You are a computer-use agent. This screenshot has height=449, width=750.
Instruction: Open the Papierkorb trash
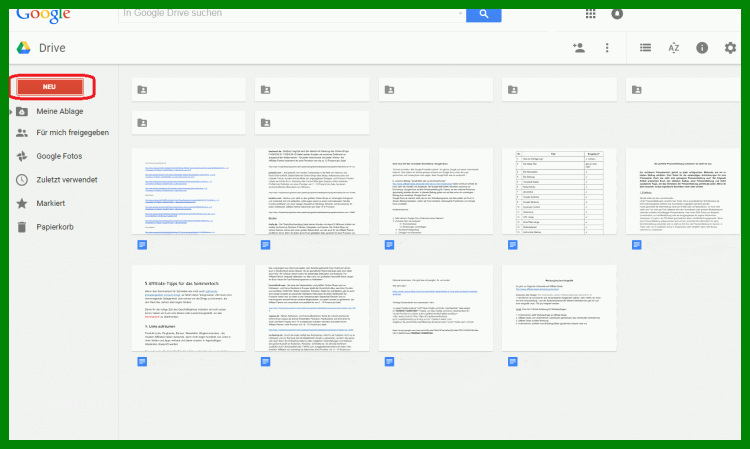[x=55, y=227]
